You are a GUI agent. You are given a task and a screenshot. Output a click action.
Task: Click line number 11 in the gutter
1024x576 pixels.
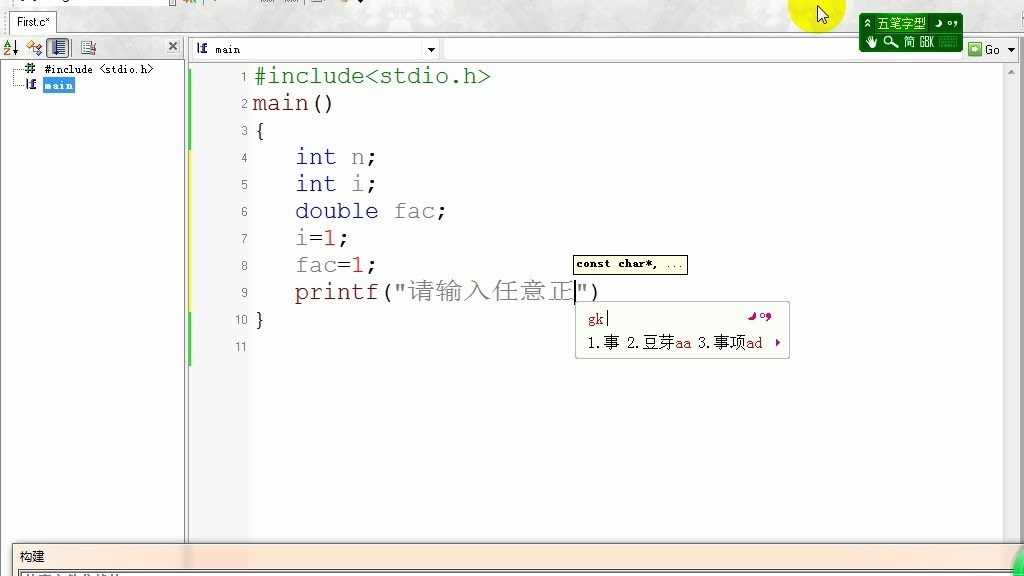(241, 347)
